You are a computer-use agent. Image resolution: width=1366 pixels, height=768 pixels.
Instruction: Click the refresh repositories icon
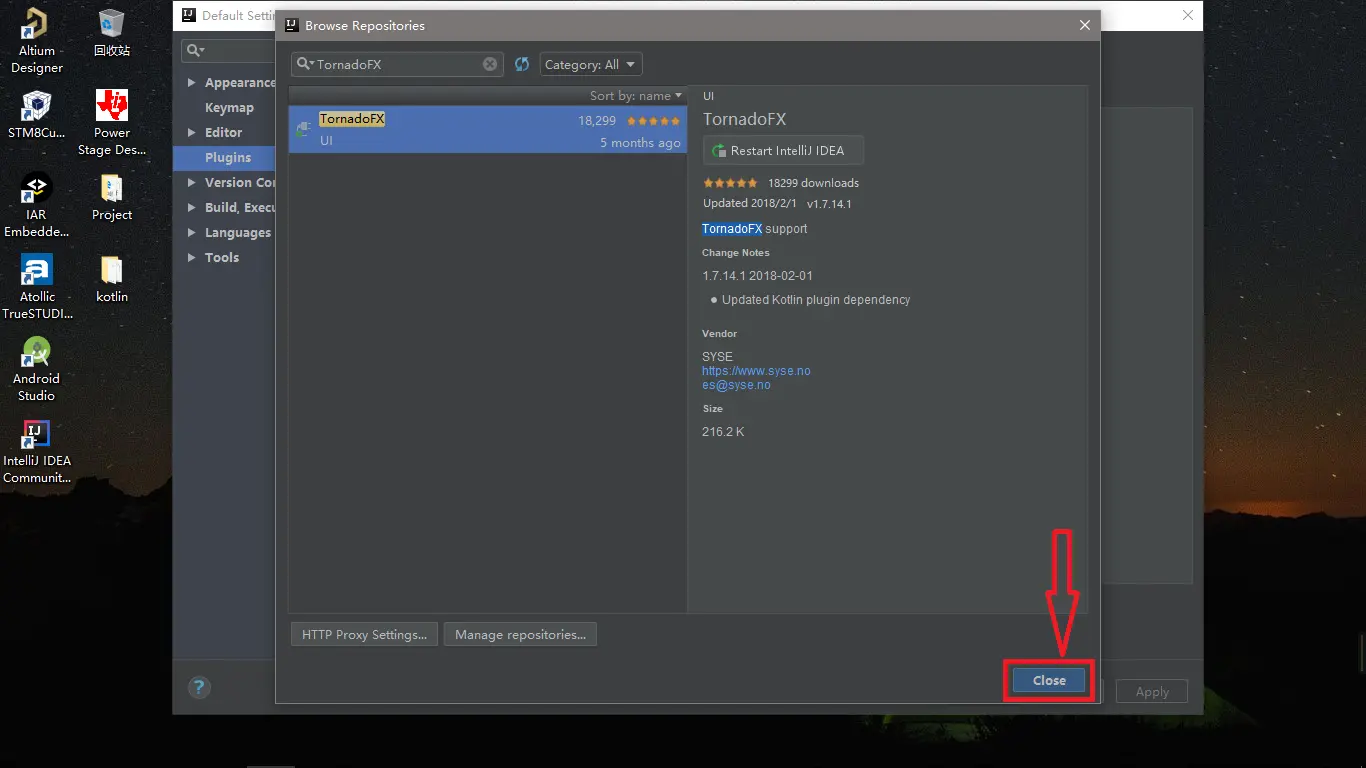click(522, 64)
